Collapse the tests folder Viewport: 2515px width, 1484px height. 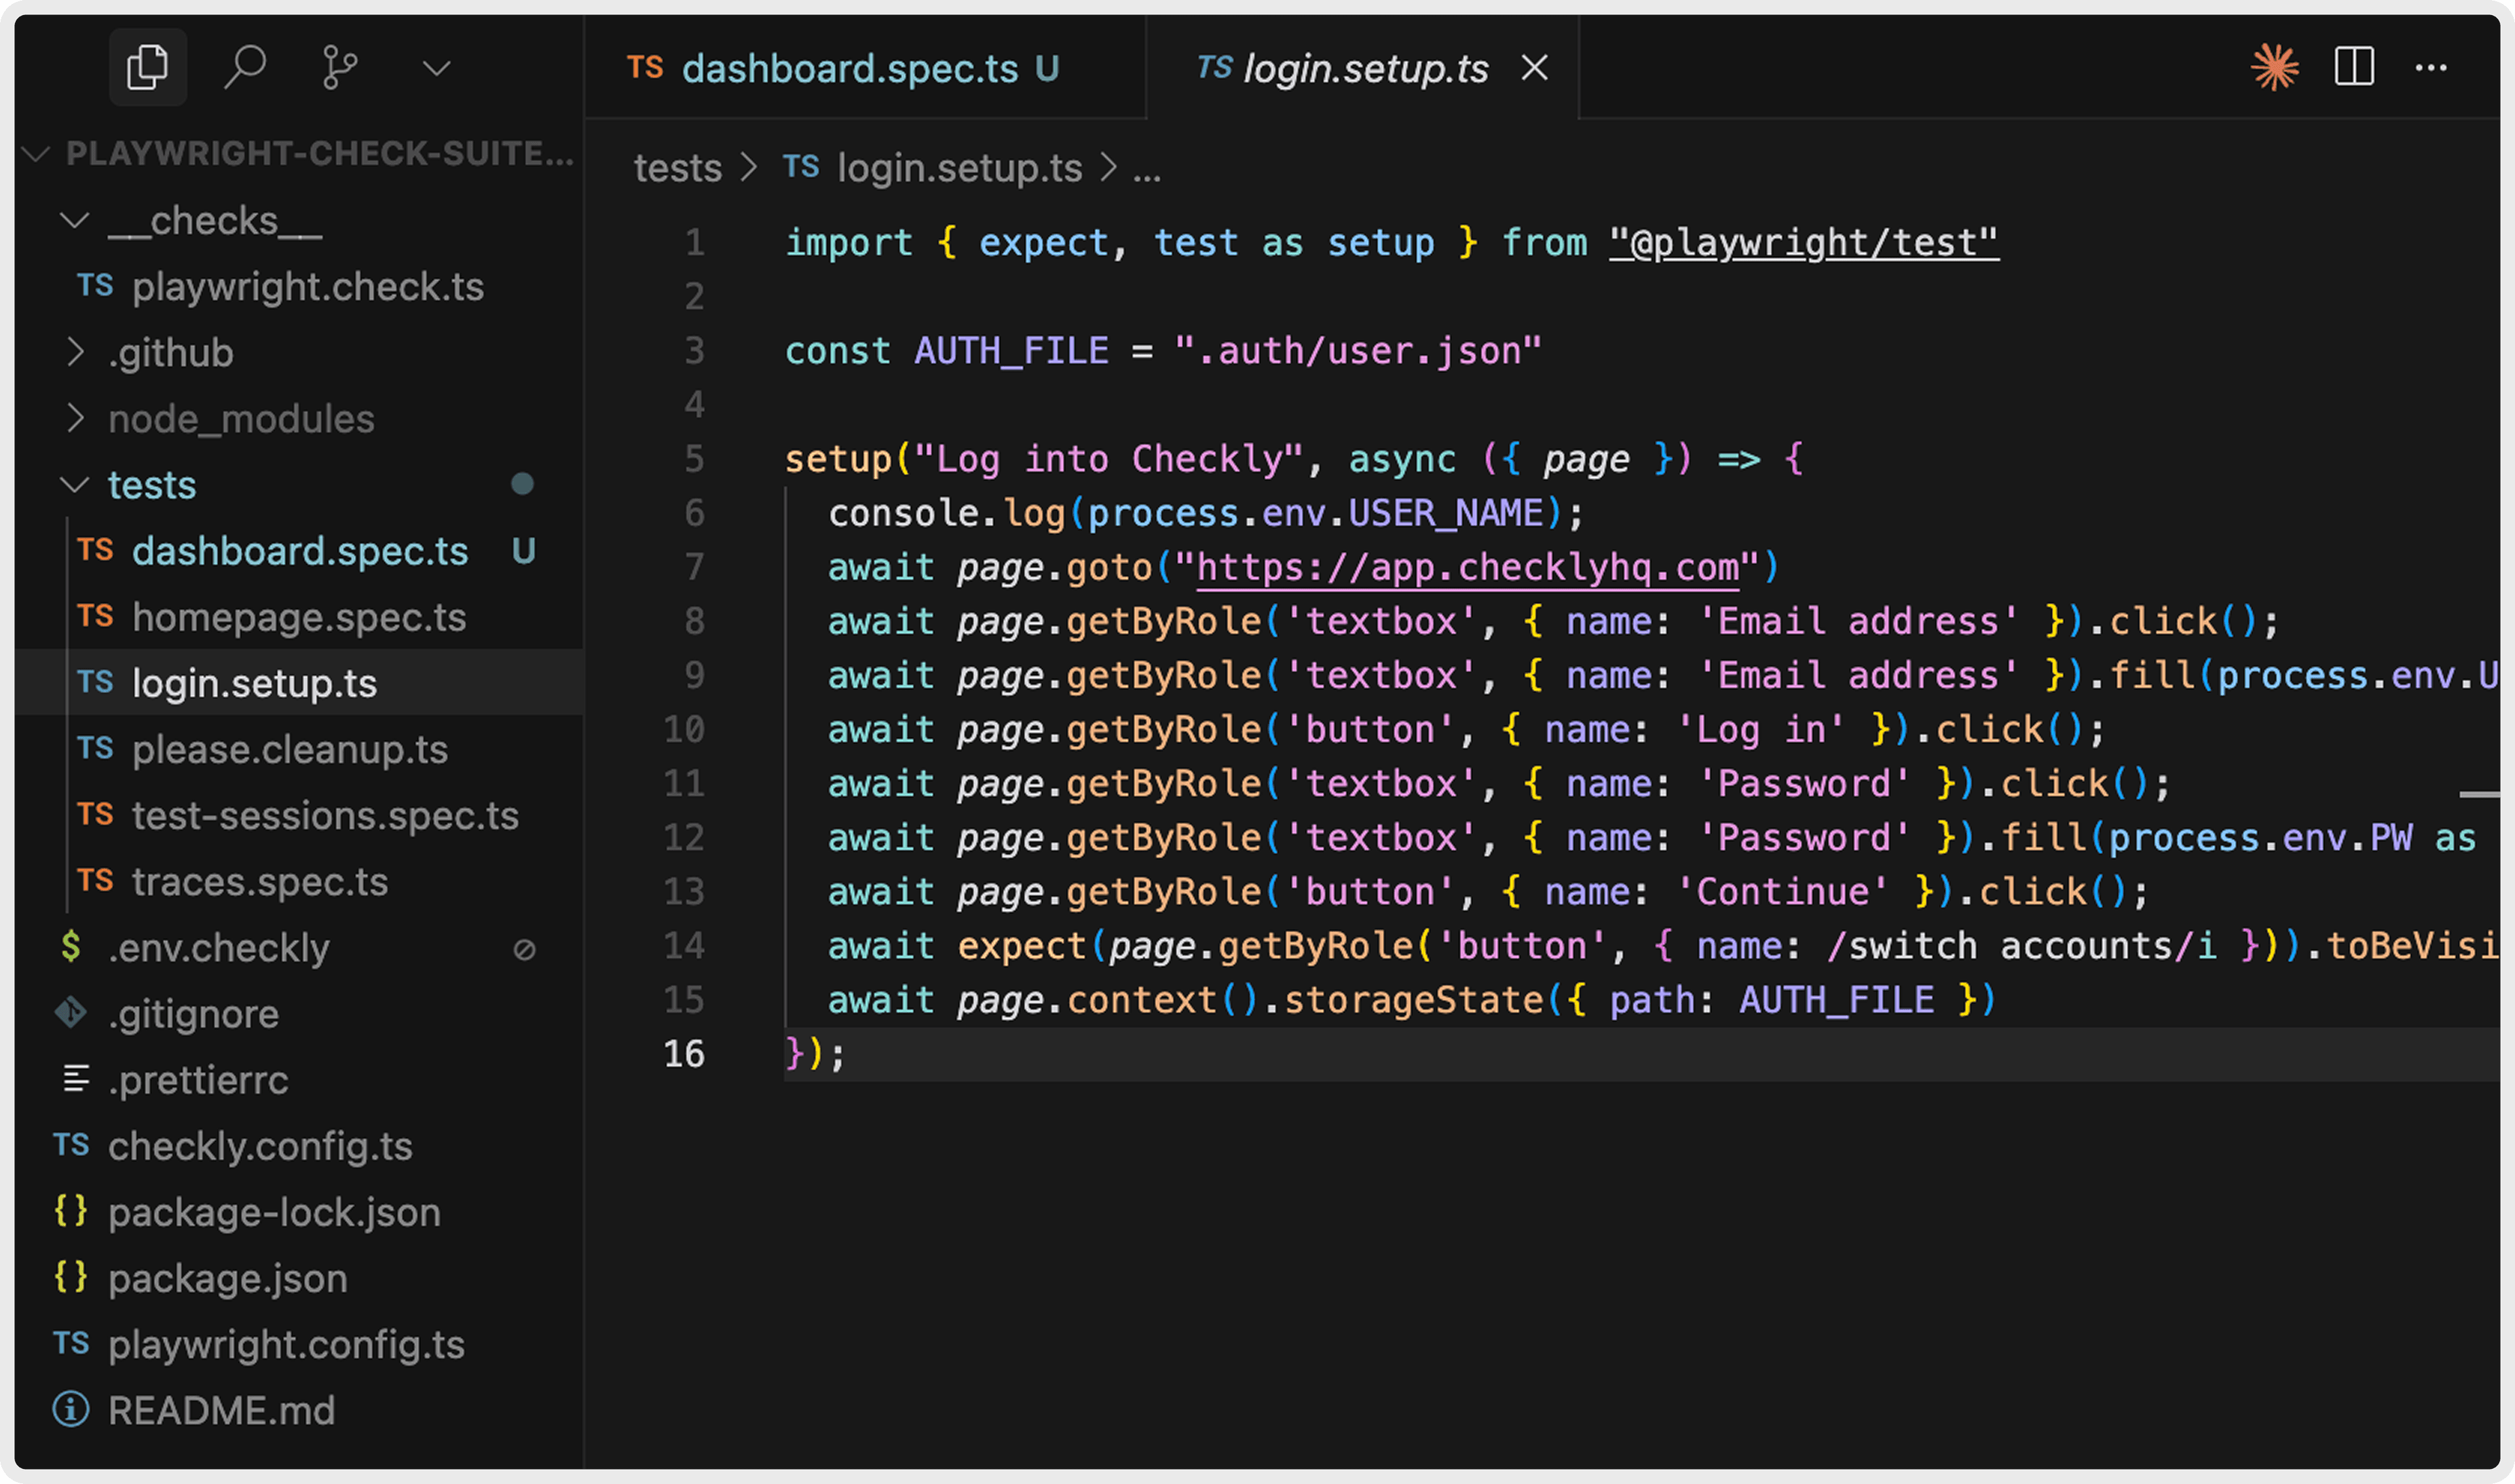click(75, 485)
